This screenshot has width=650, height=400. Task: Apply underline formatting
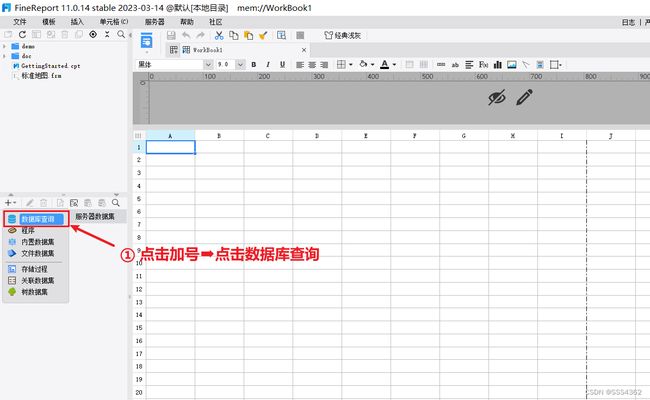point(282,65)
